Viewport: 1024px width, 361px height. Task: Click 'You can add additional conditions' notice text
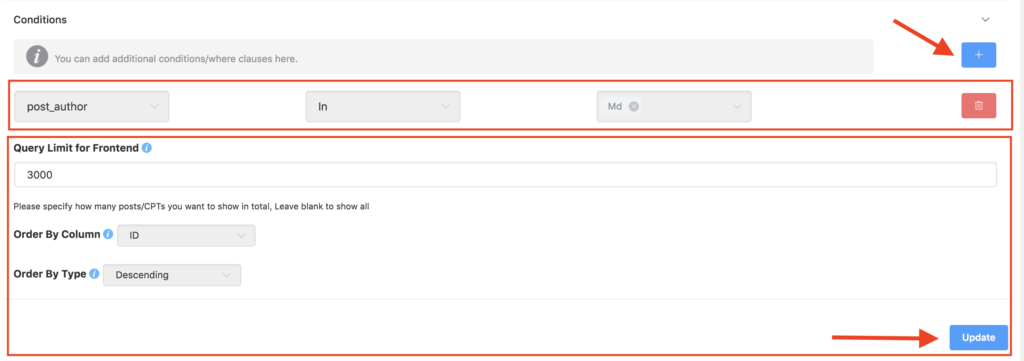point(176,59)
